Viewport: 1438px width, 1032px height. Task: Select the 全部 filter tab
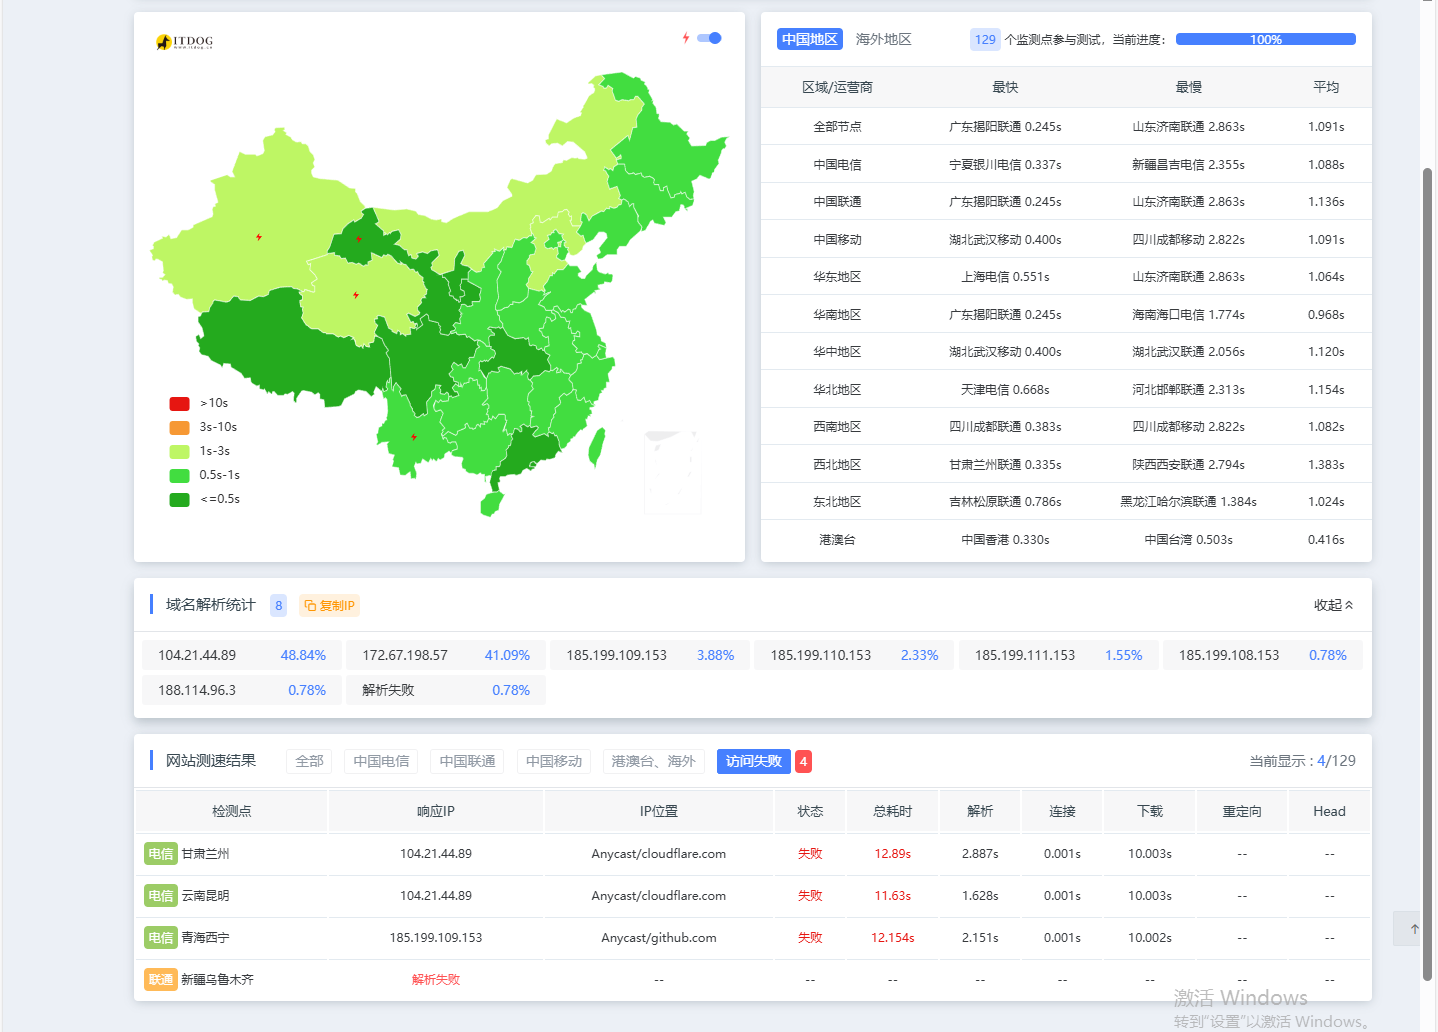[x=310, y=761]
